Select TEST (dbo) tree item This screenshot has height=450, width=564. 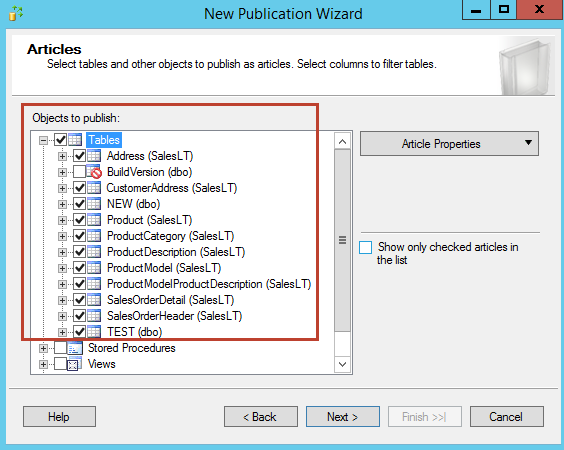135,332
